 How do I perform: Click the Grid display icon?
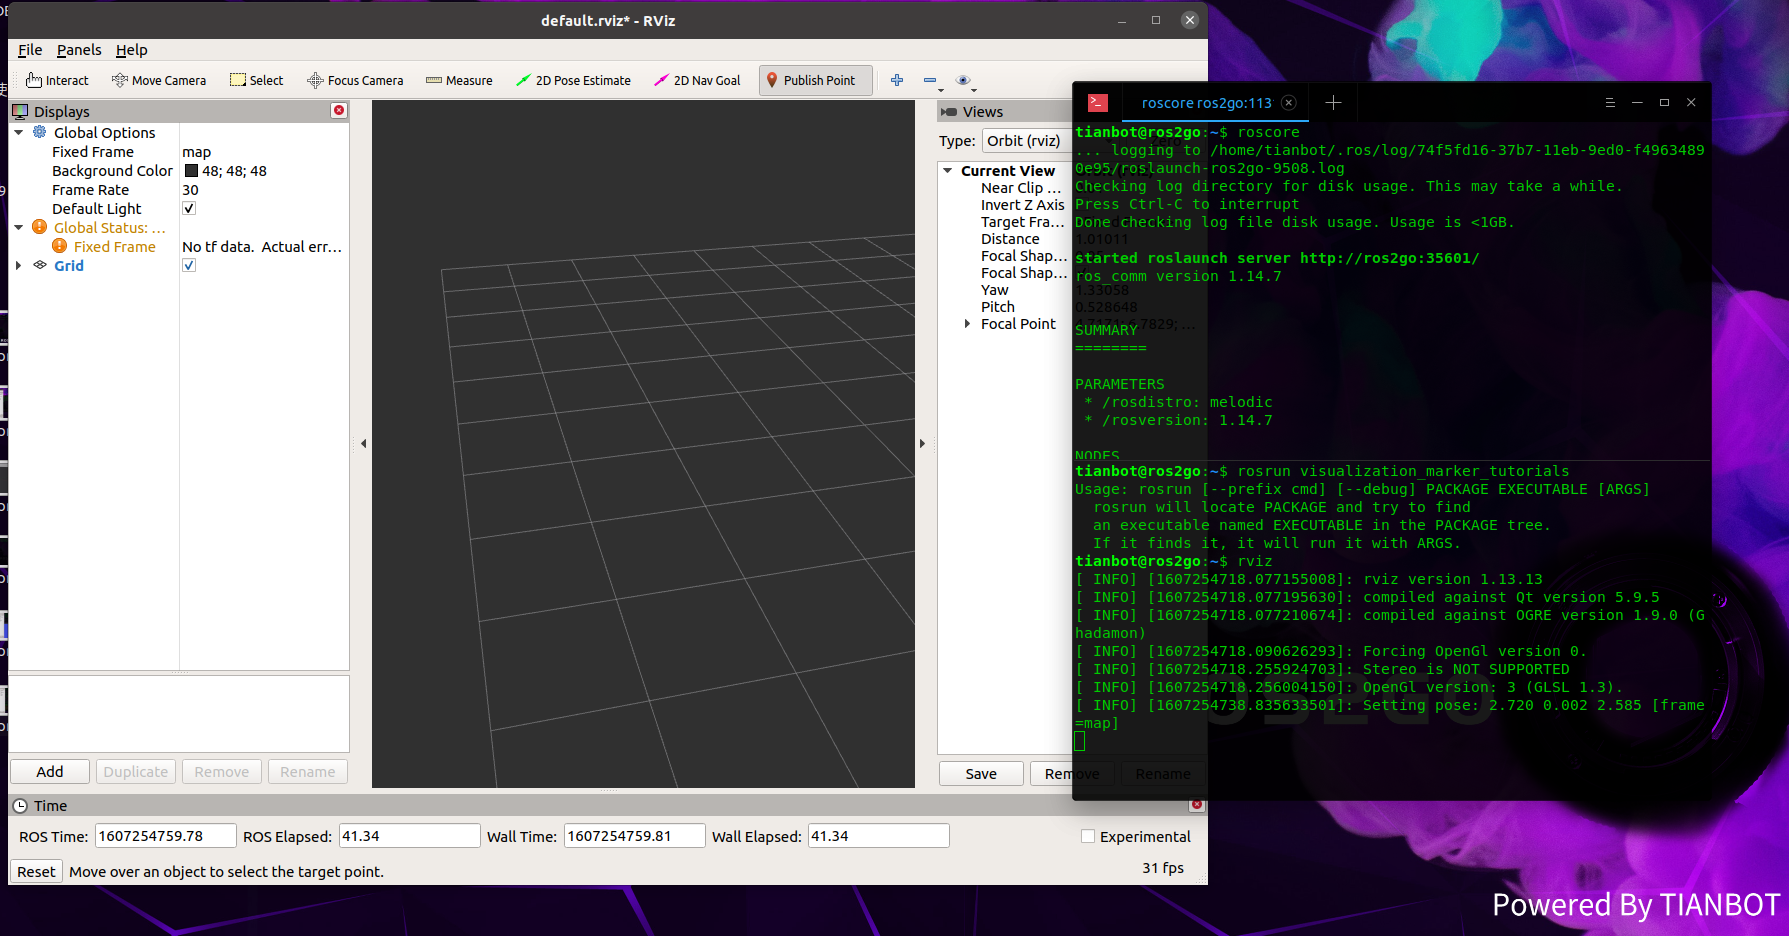[40, 265]
